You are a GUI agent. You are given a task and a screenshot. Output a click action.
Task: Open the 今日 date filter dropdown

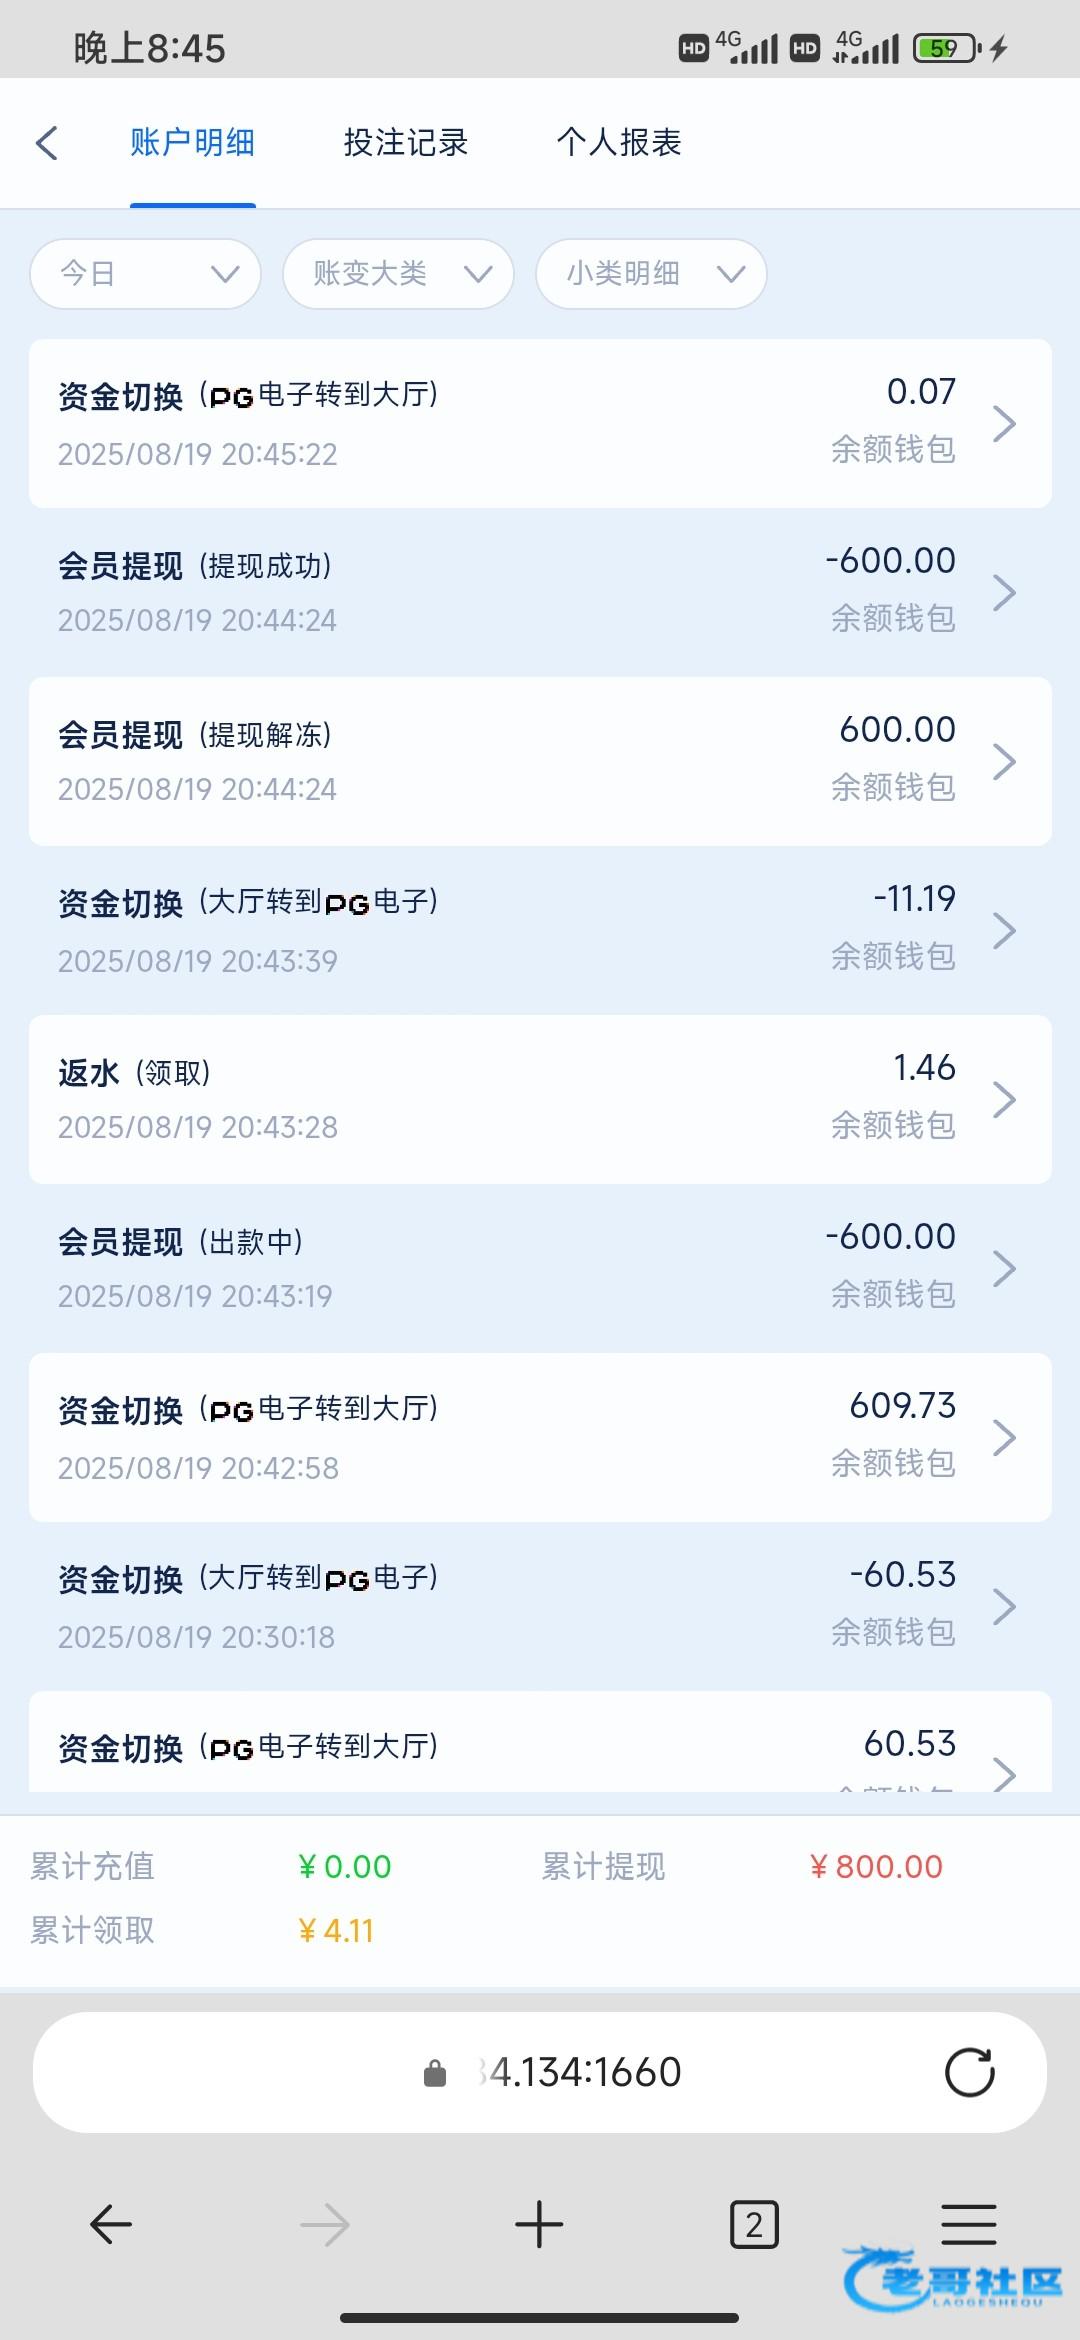coord(146,274)
